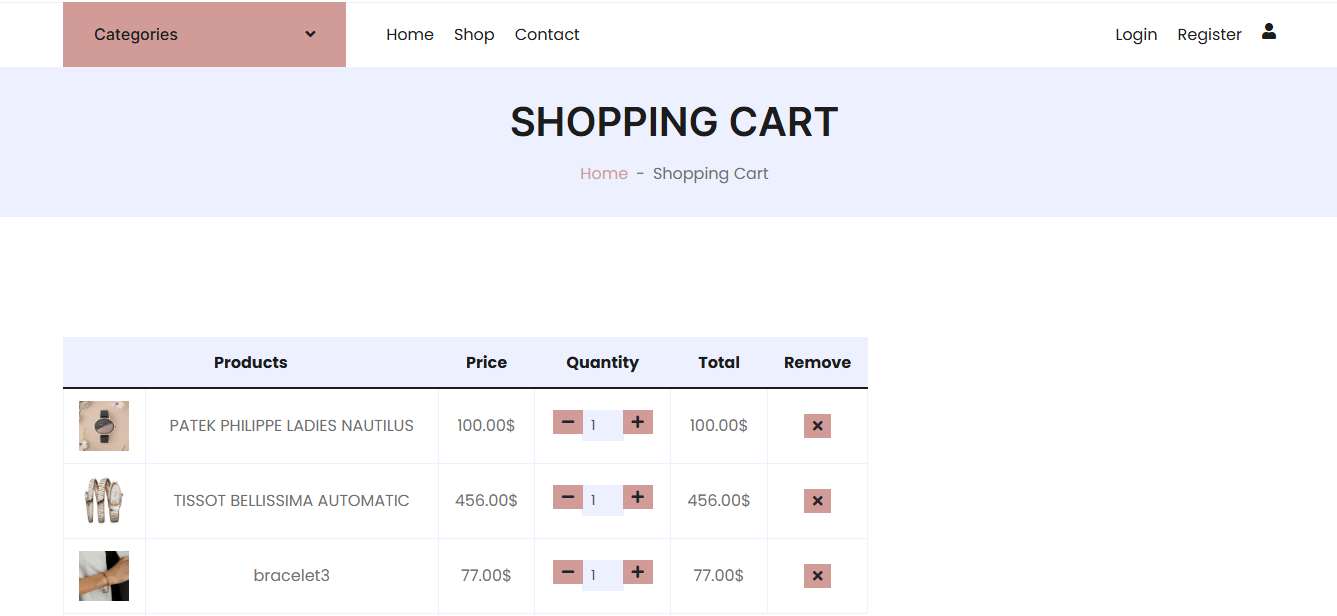Viewport: 1337px width, 616px height.
Task: Follow the Home breadcrumb link
Action: (x=604, y=174)
